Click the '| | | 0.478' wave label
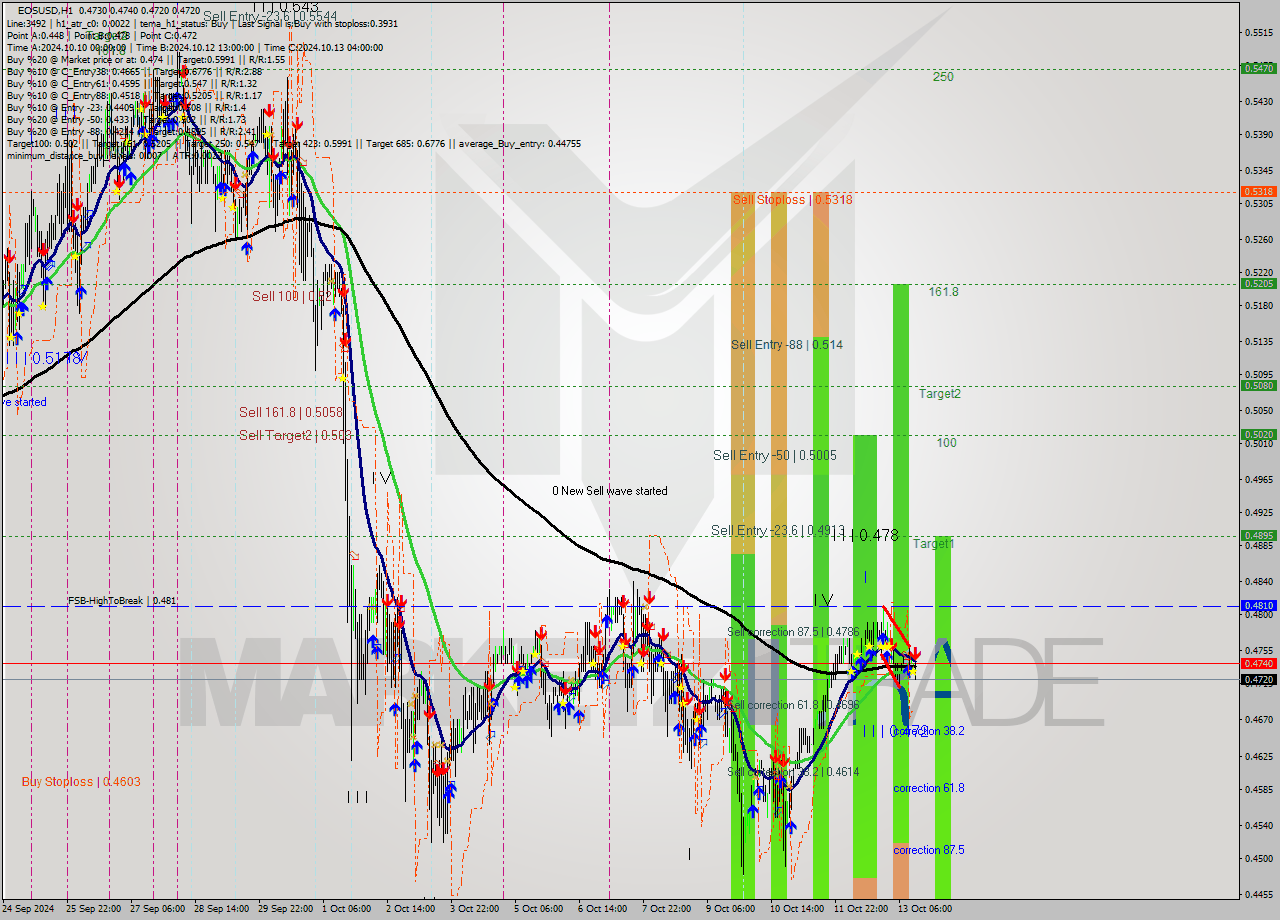This screenshot has height=920, width=1280. pos(865,536)
